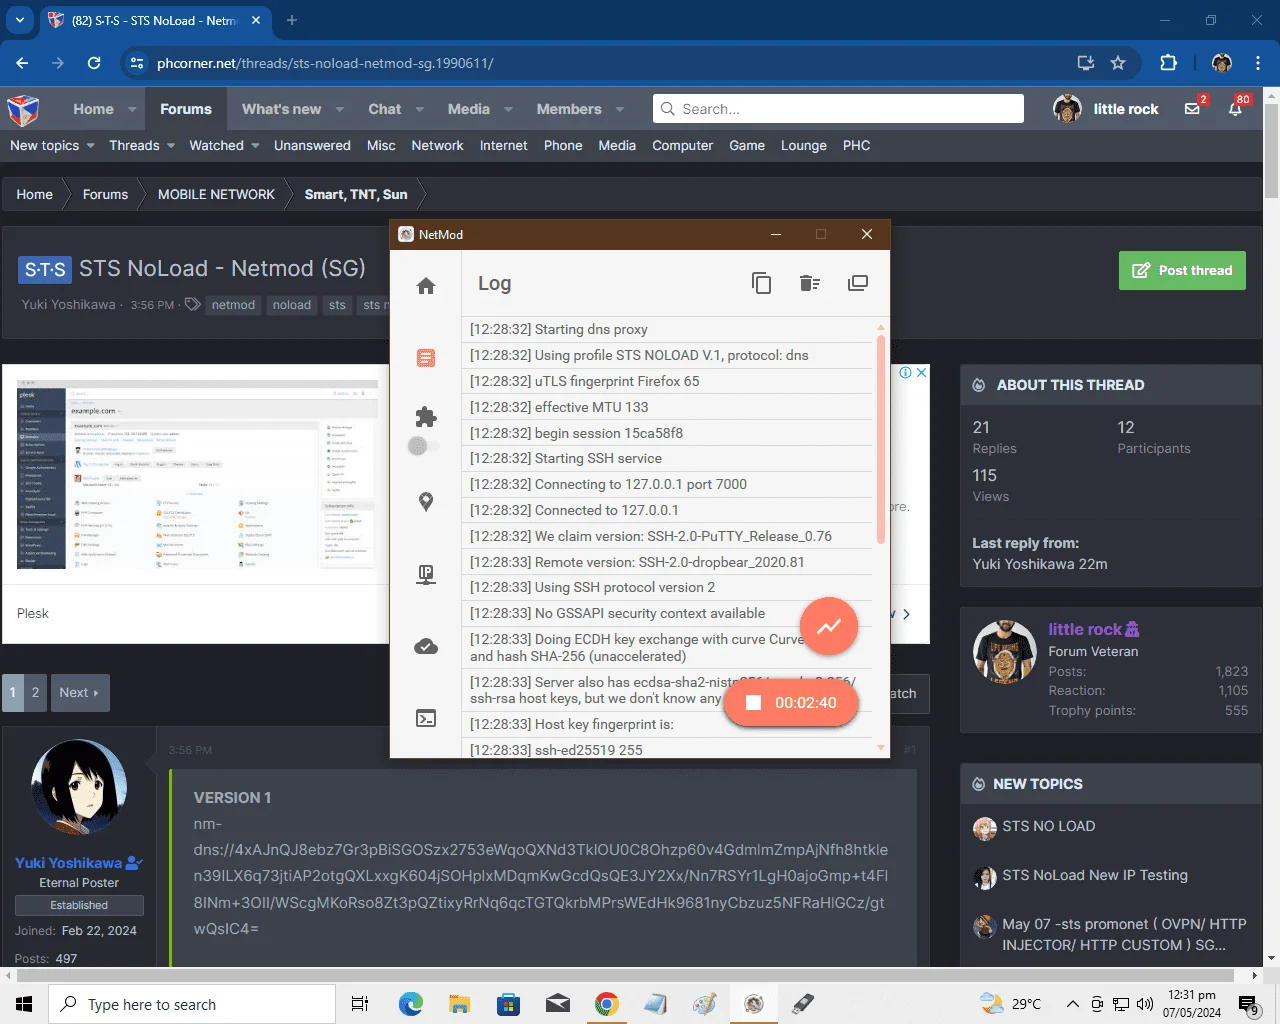Click the forum Search field
Image resolution: width=1280 pixels, height=1024 pixels.
click(838, 108)
